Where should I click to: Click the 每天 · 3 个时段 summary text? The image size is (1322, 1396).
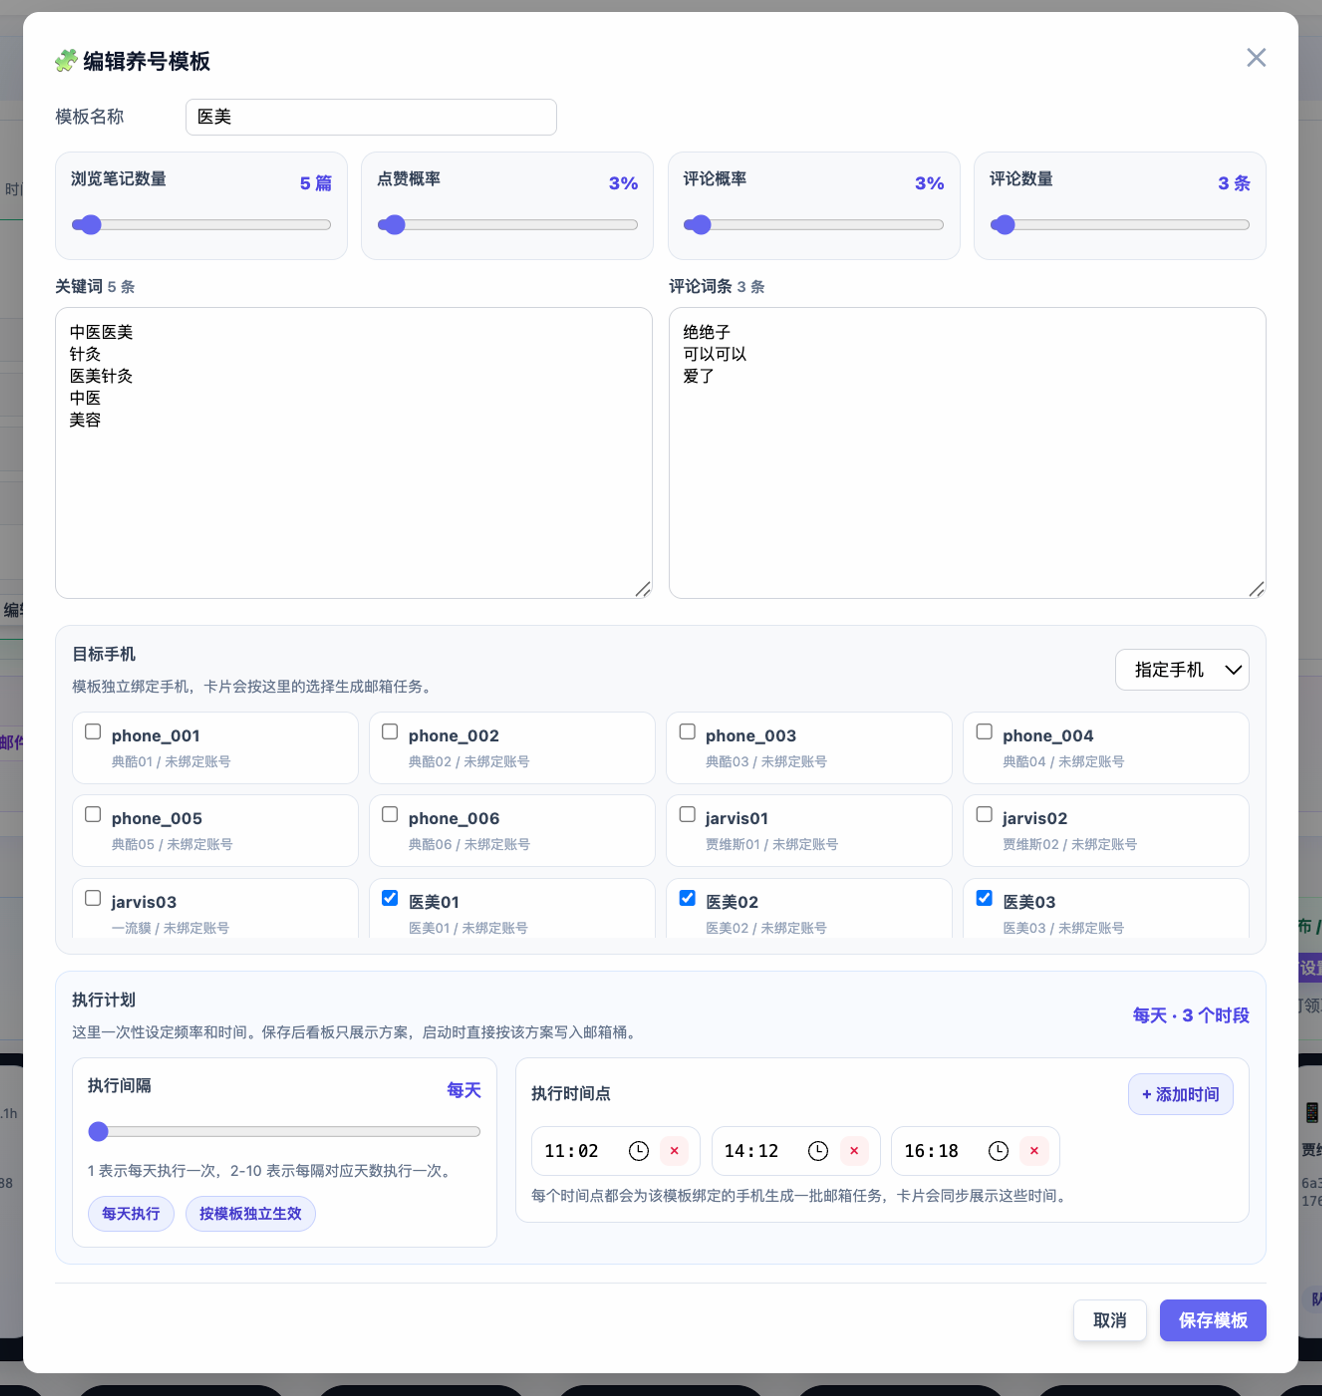pyautogui.click(x=1191, y=1016)
